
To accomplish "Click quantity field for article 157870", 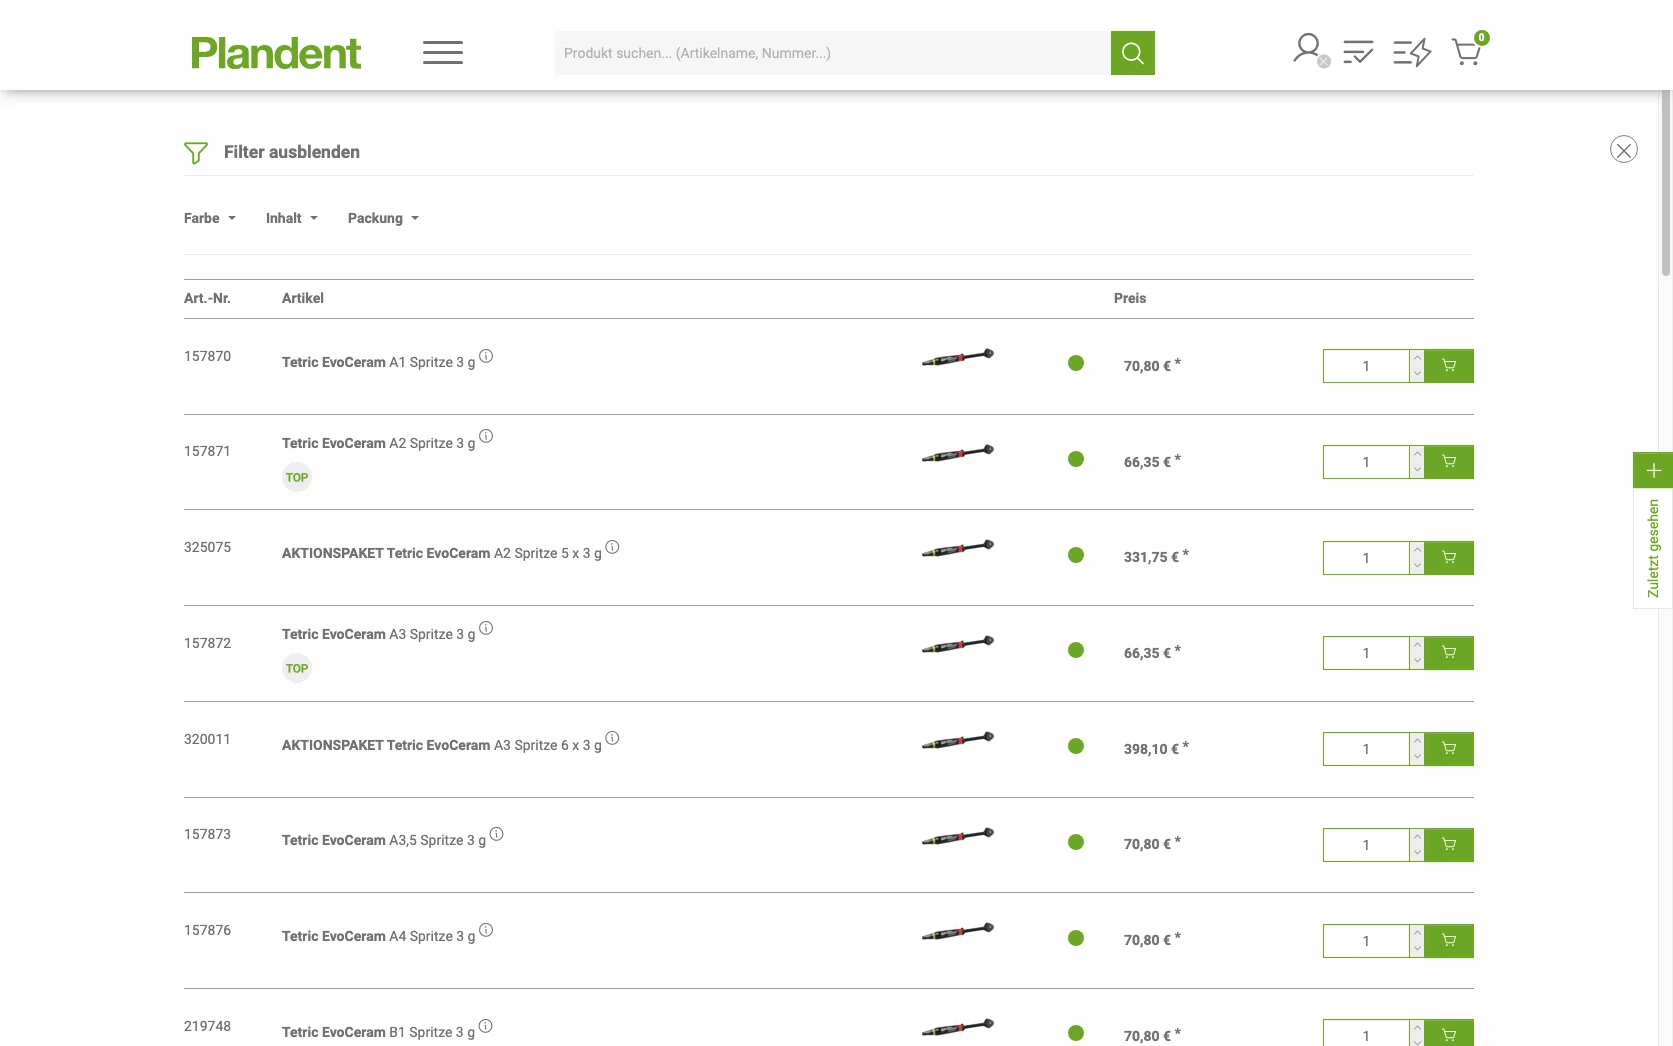I will [x=1366, y=366].
